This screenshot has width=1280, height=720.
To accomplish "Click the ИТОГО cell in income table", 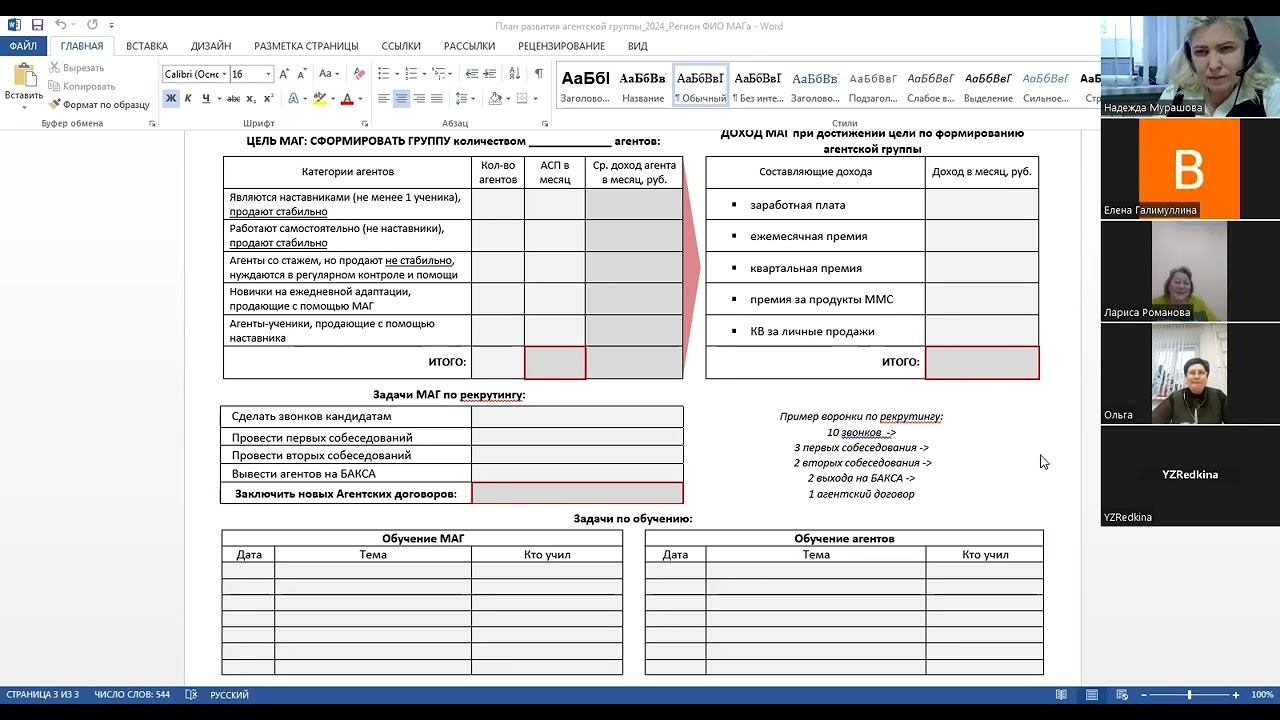I will click(982, 362).
